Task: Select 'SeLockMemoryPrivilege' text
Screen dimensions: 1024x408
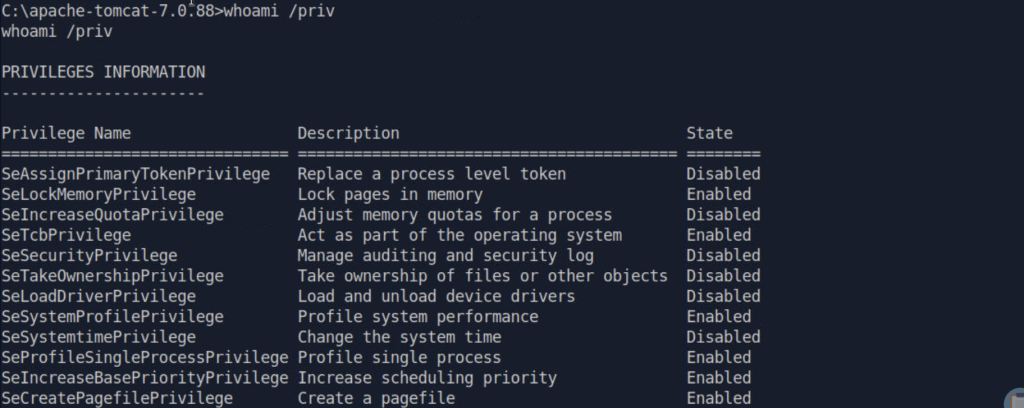Action: point(98,195)
